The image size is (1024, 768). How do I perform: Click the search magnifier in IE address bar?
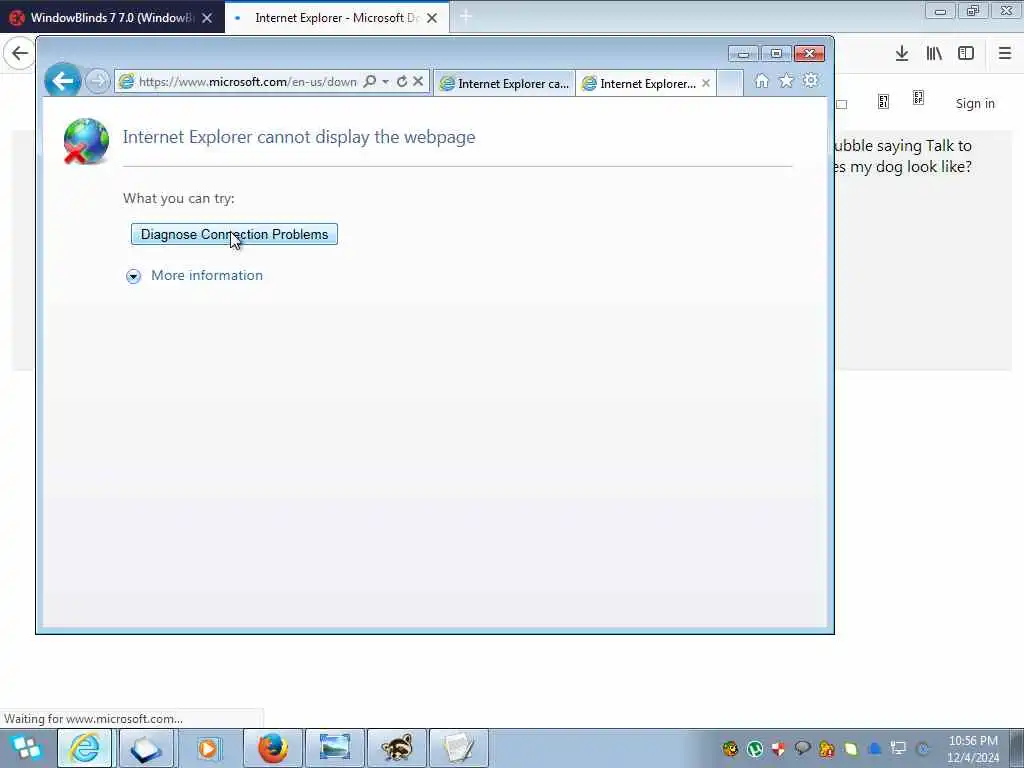pyautogui.click(x=370, y=82)
